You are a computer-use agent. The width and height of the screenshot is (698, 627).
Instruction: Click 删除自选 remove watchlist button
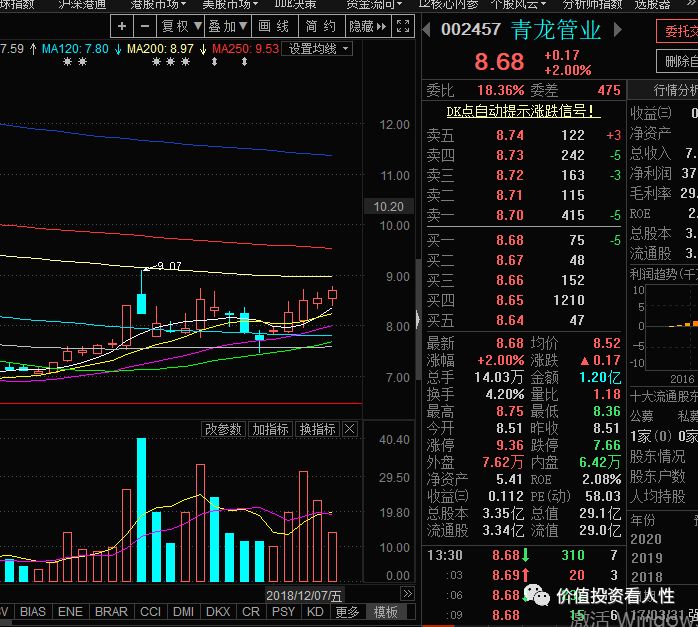point(678,61)
